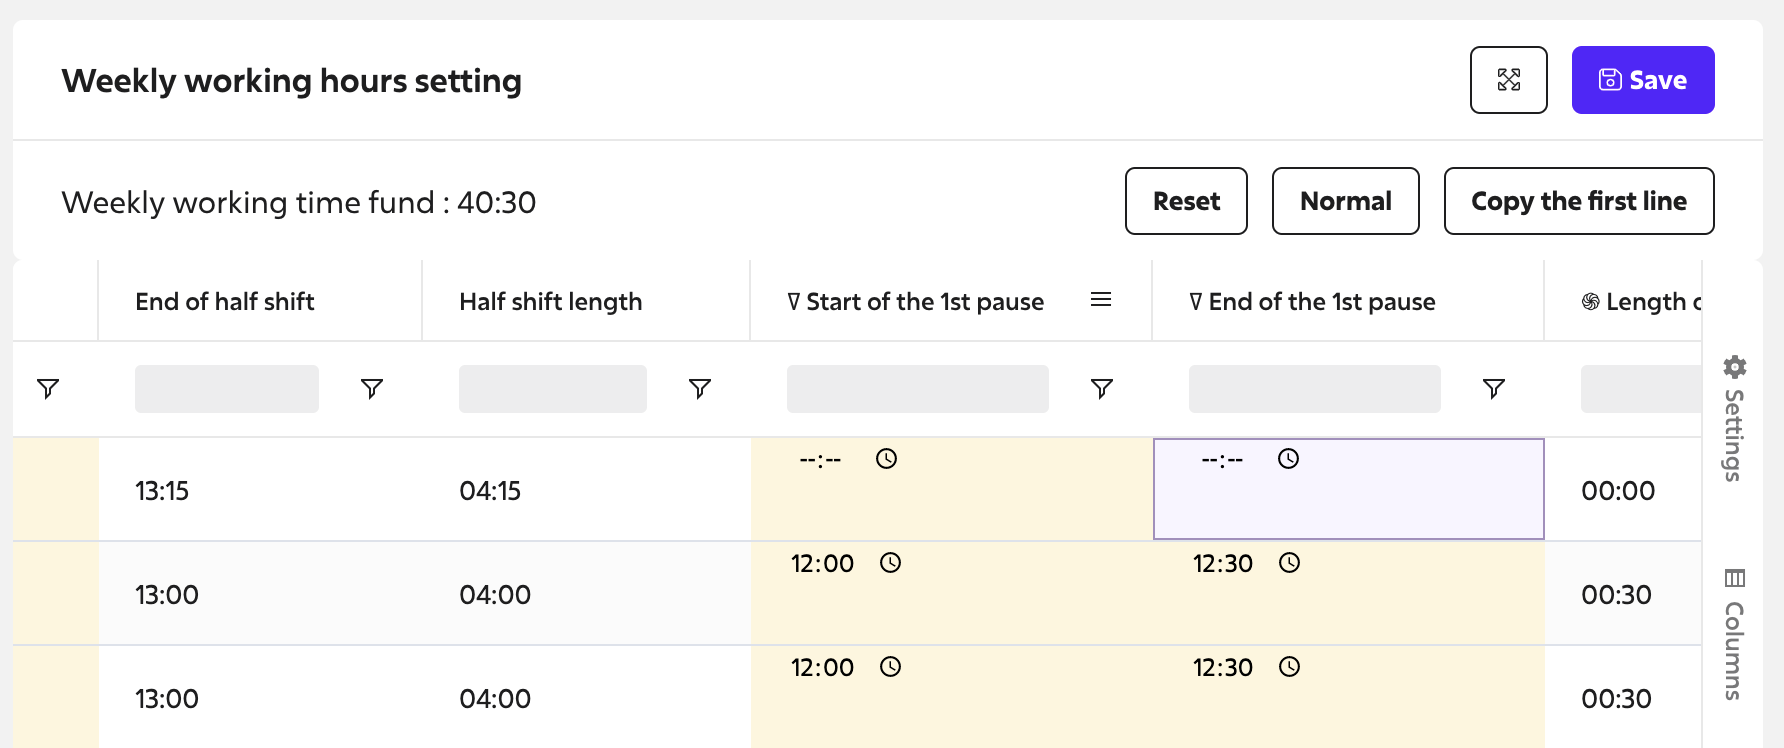Image resolution: width=1784 pixels, height=748 pixels.
Task: Click the Copy the first line button
Action: 1579,201
